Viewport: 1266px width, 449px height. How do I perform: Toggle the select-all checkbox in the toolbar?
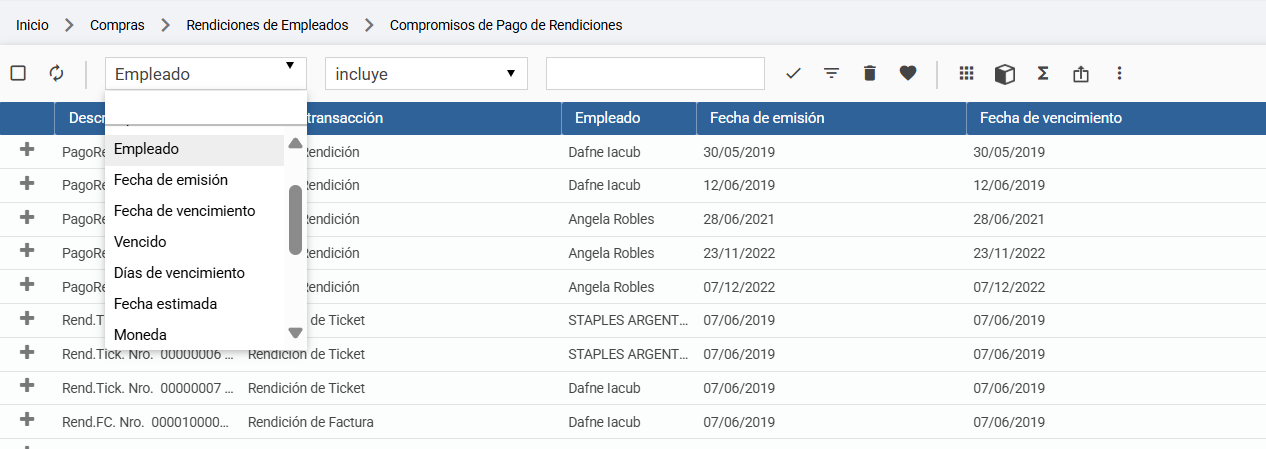pos(18,73)
